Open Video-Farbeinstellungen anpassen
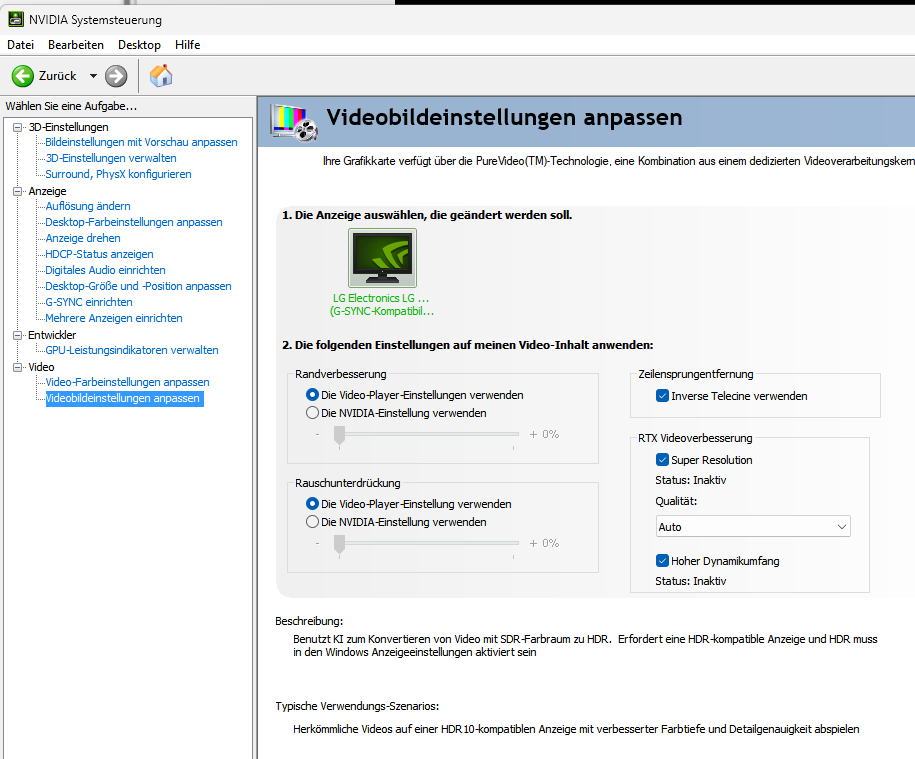The image size is (915, 759). click(127, 382)
